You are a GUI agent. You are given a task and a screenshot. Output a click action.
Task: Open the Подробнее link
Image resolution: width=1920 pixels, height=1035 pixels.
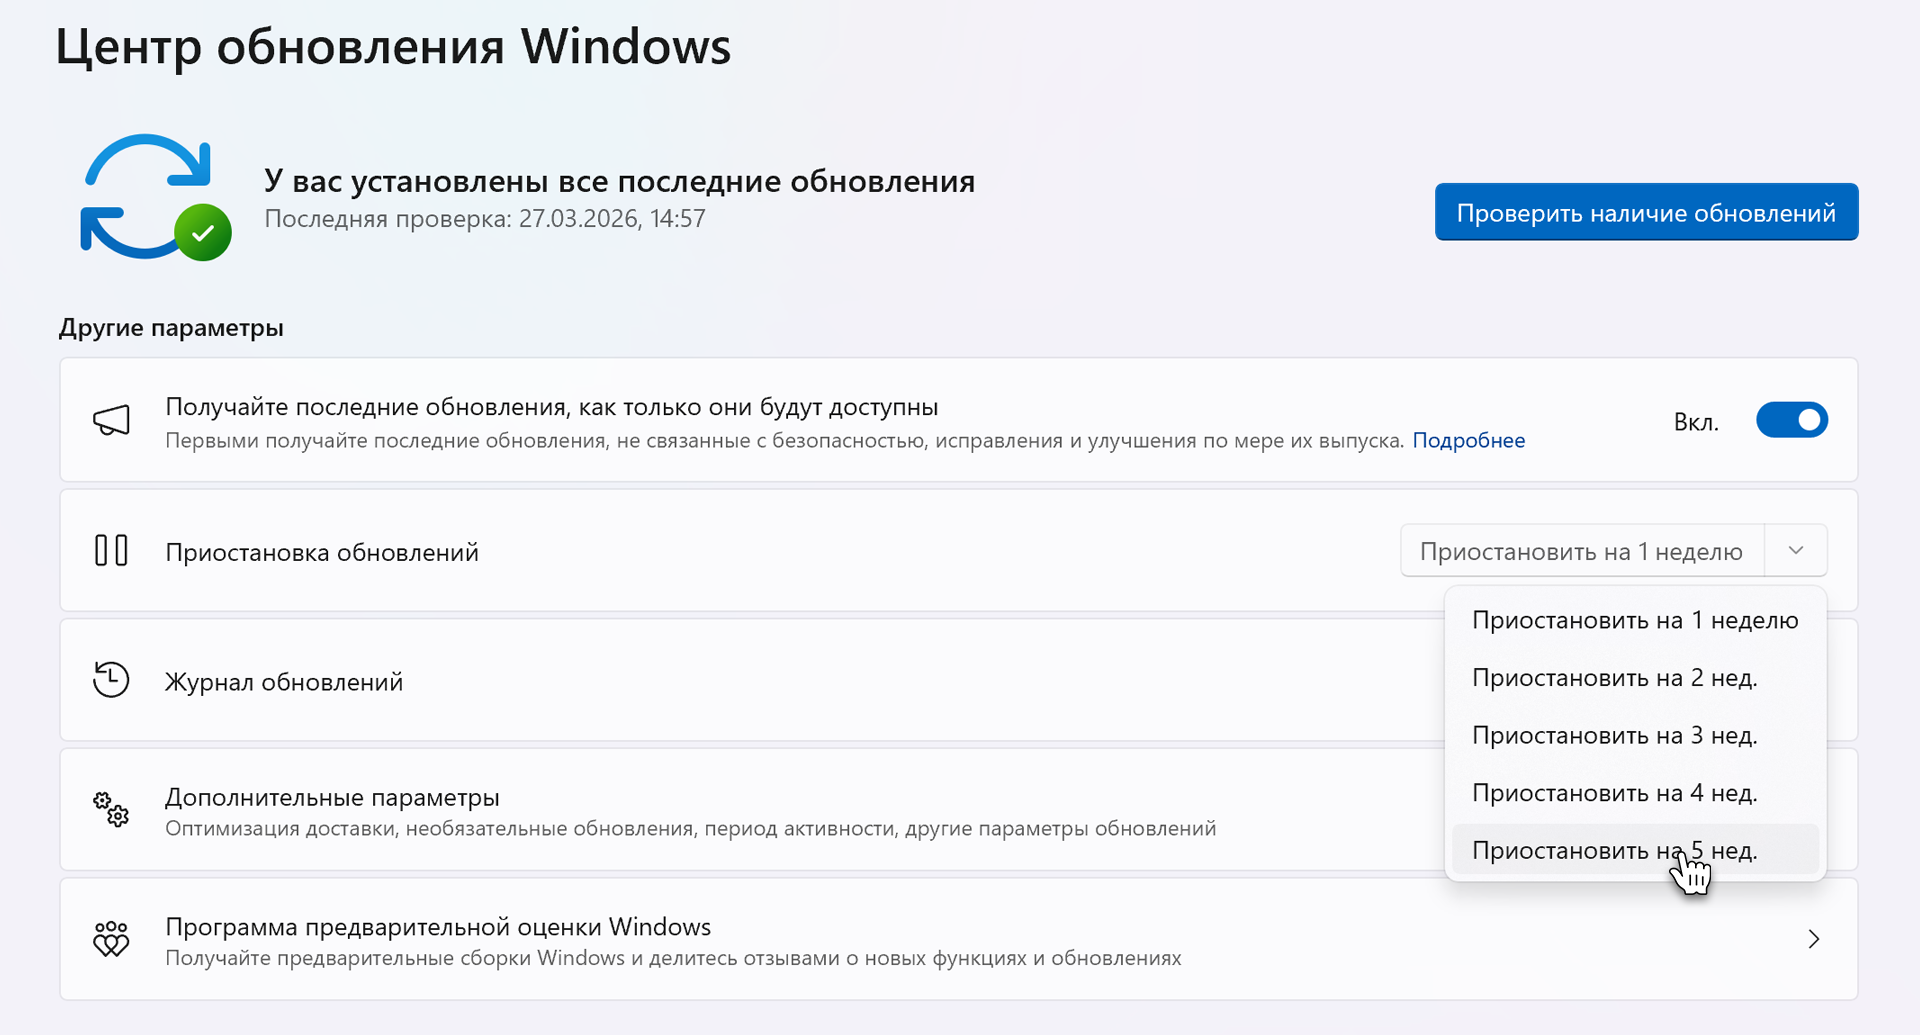coord(1468,441)
